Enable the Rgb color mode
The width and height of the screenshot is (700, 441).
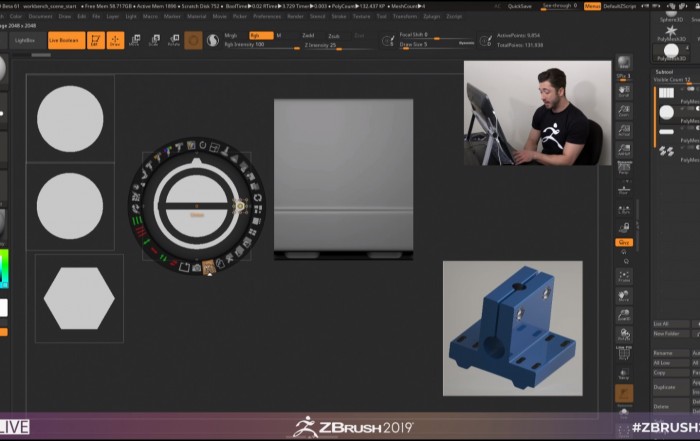pos(260,35)
